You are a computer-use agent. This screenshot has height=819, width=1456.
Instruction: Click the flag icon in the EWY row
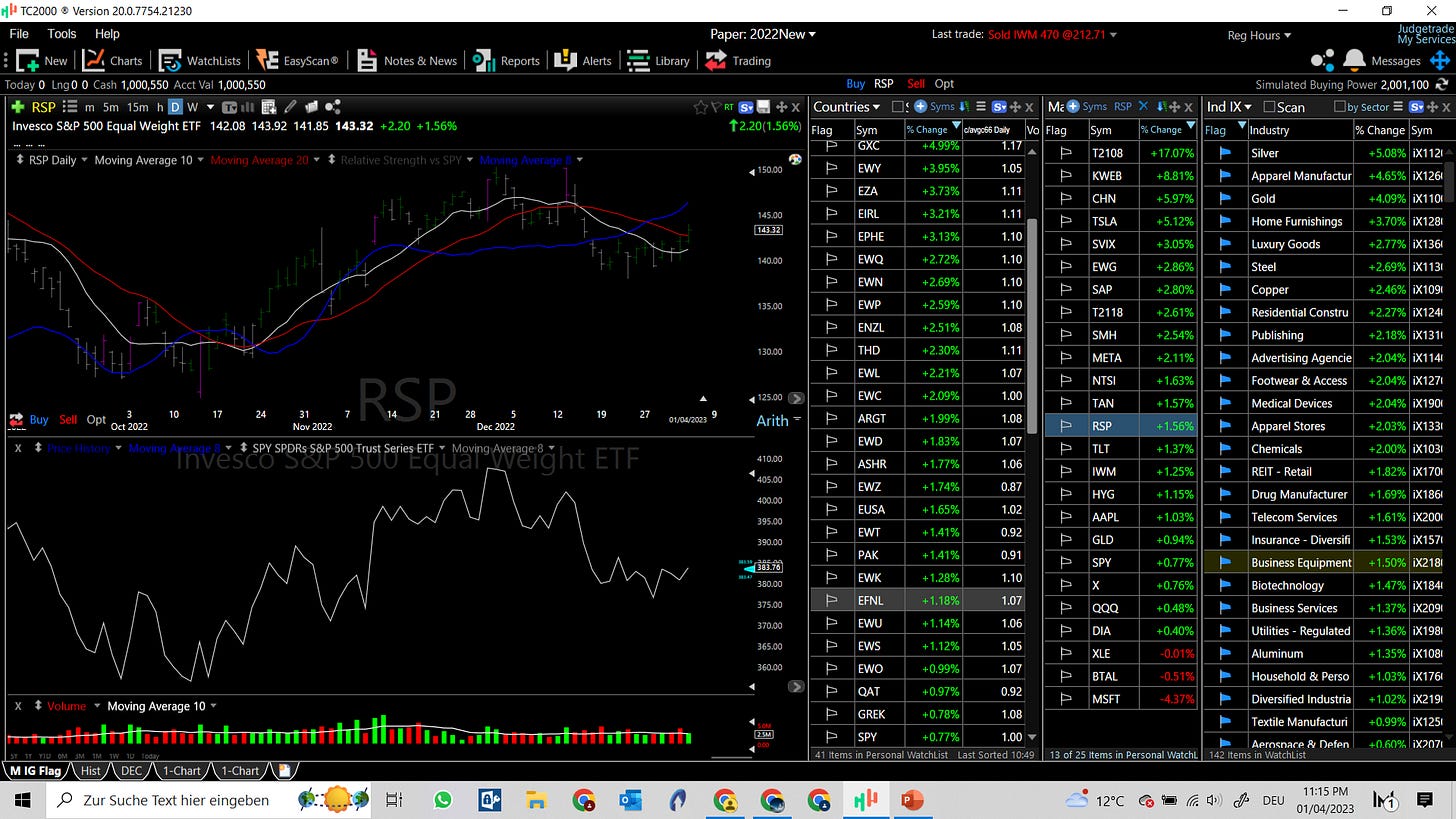click(x=831, y=168)
